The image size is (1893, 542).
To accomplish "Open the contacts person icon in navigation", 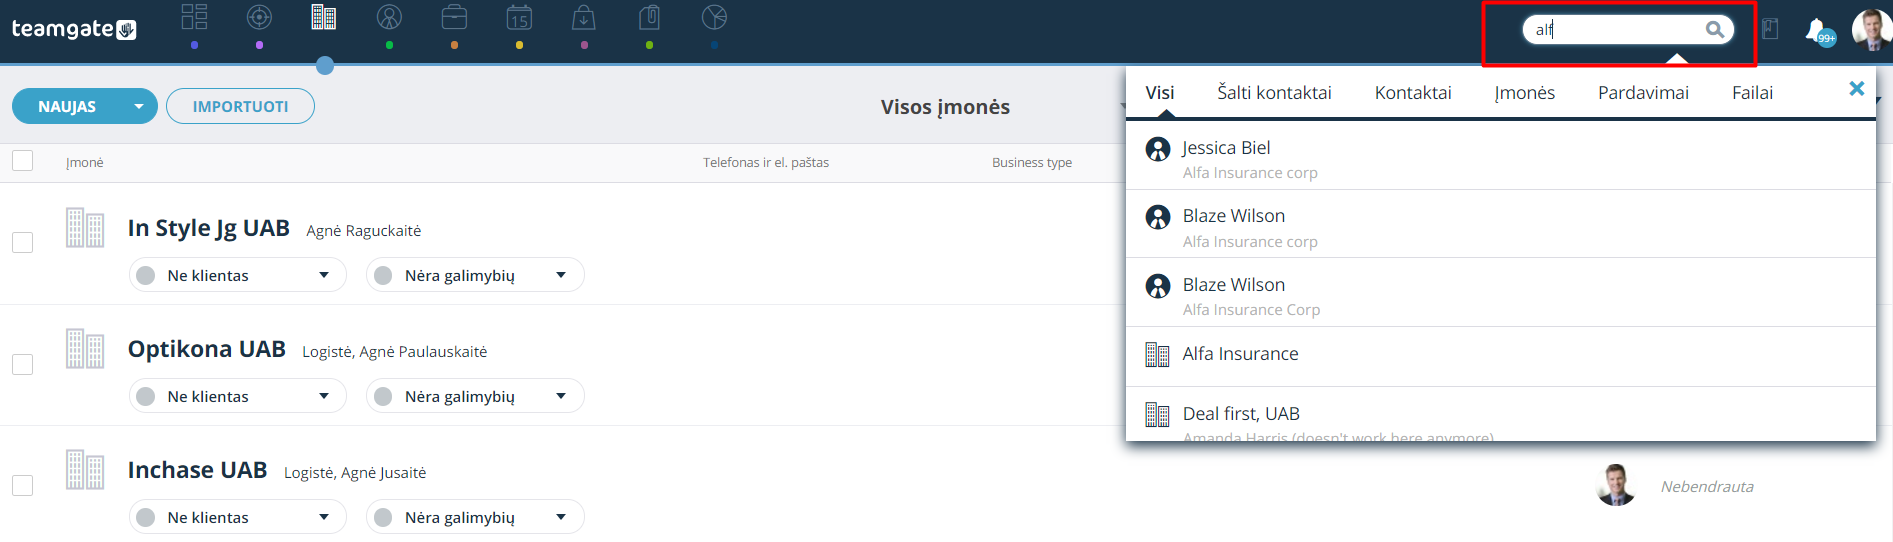I will [389, 17].
